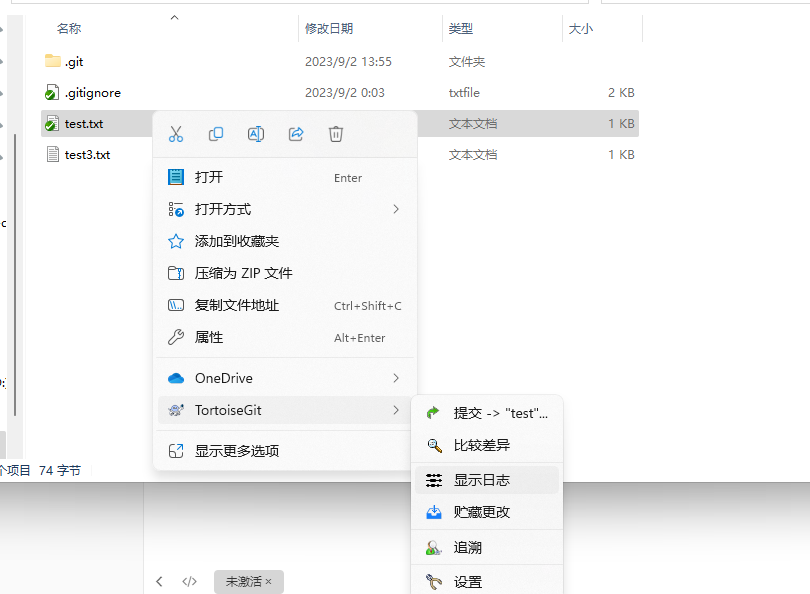Click the notepad icon beside 打开
The width and height of the screenshot is (810, 594).
click(x=176, y=177)
